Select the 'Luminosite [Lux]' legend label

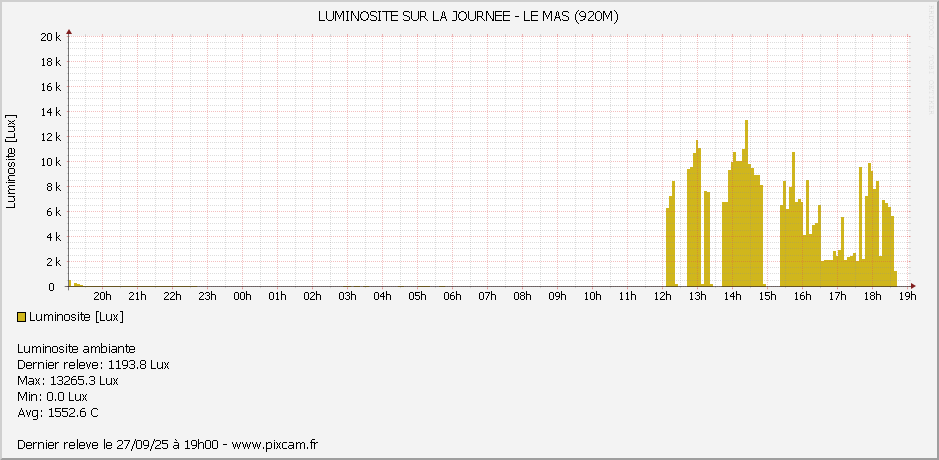76,317
